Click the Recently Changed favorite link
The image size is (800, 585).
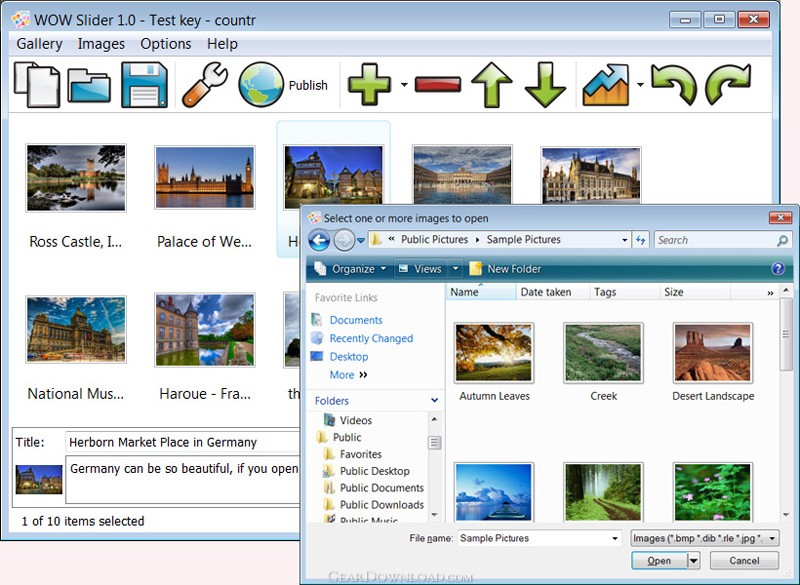(x=371, y=339)
